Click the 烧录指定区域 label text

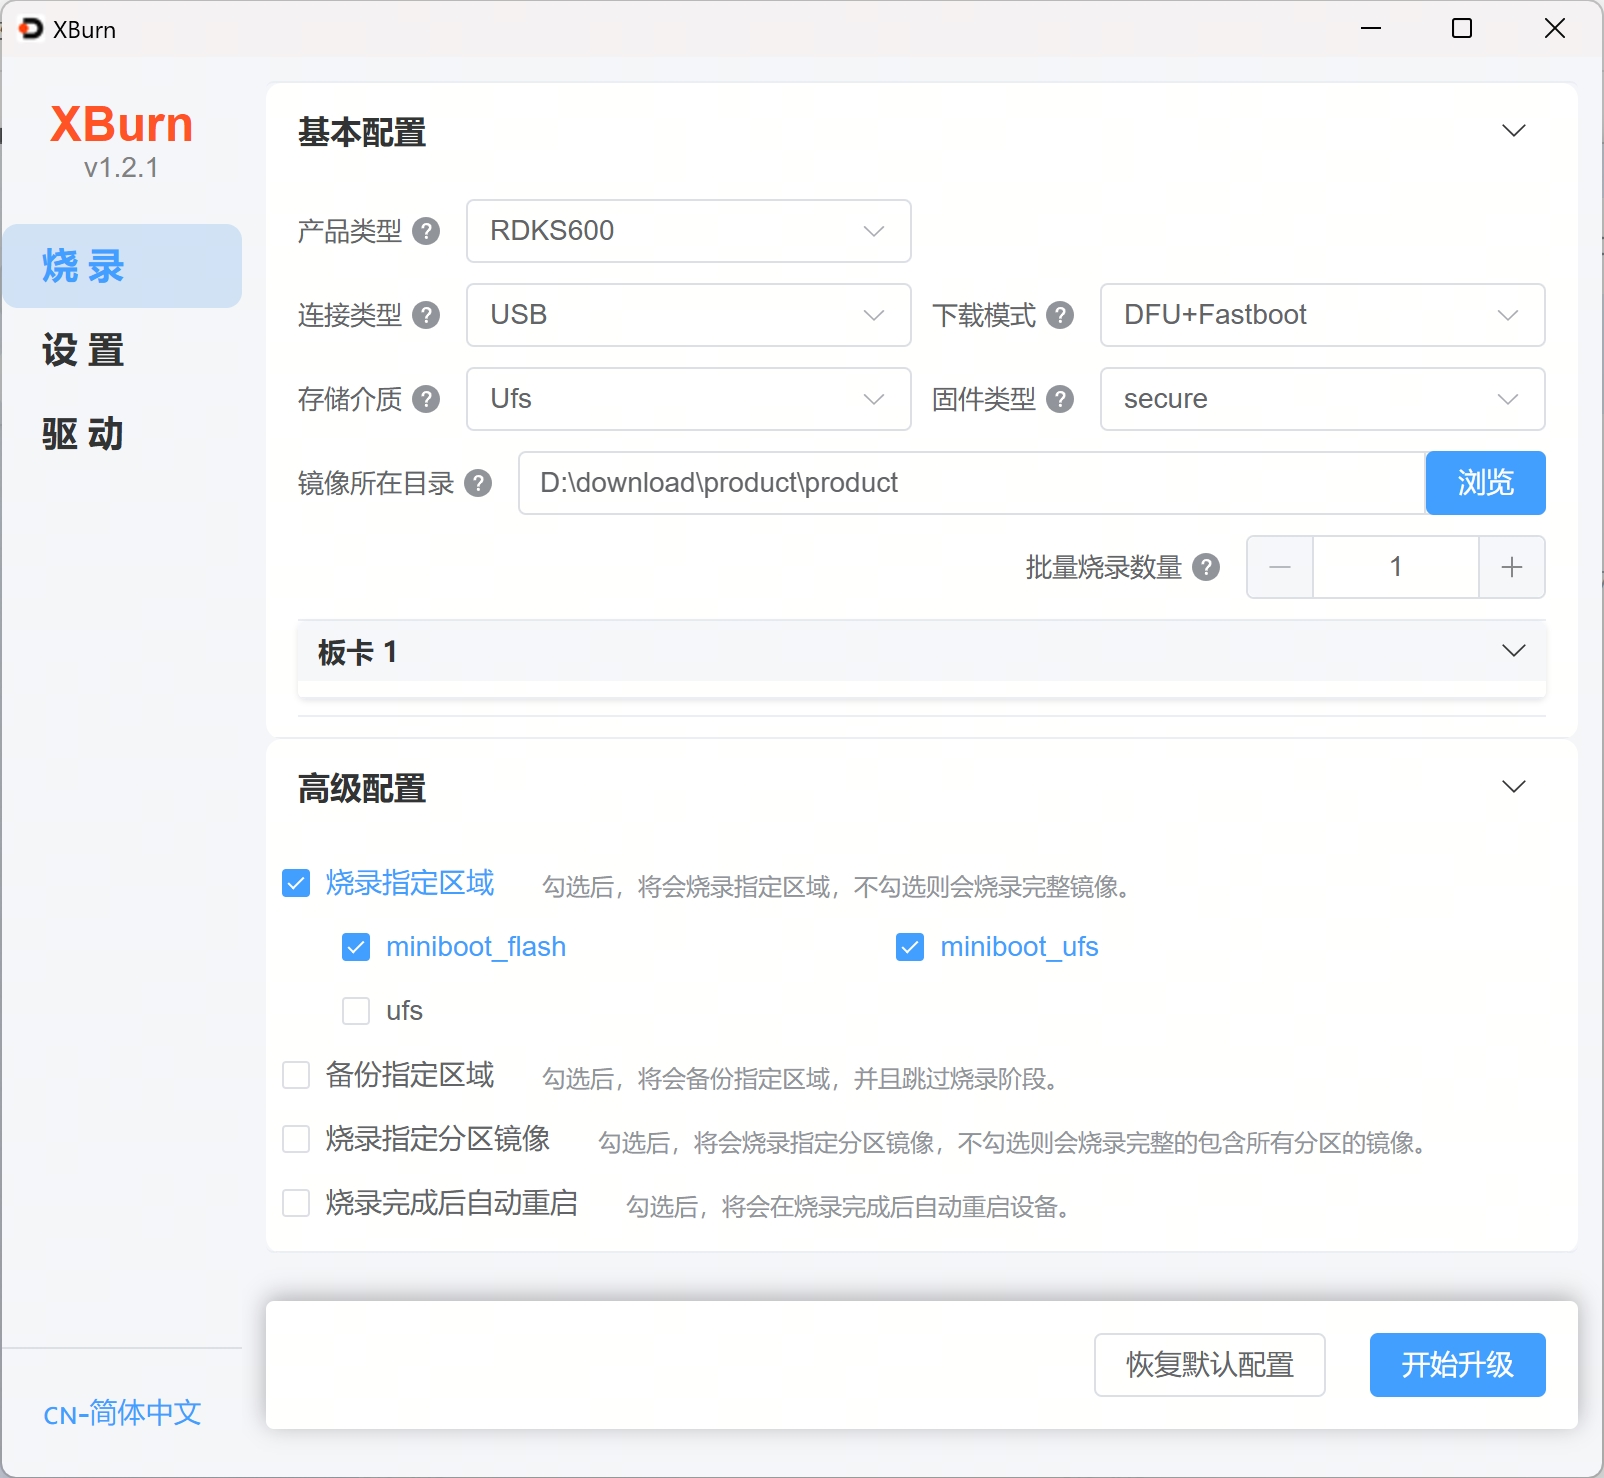tap(410, 883)
